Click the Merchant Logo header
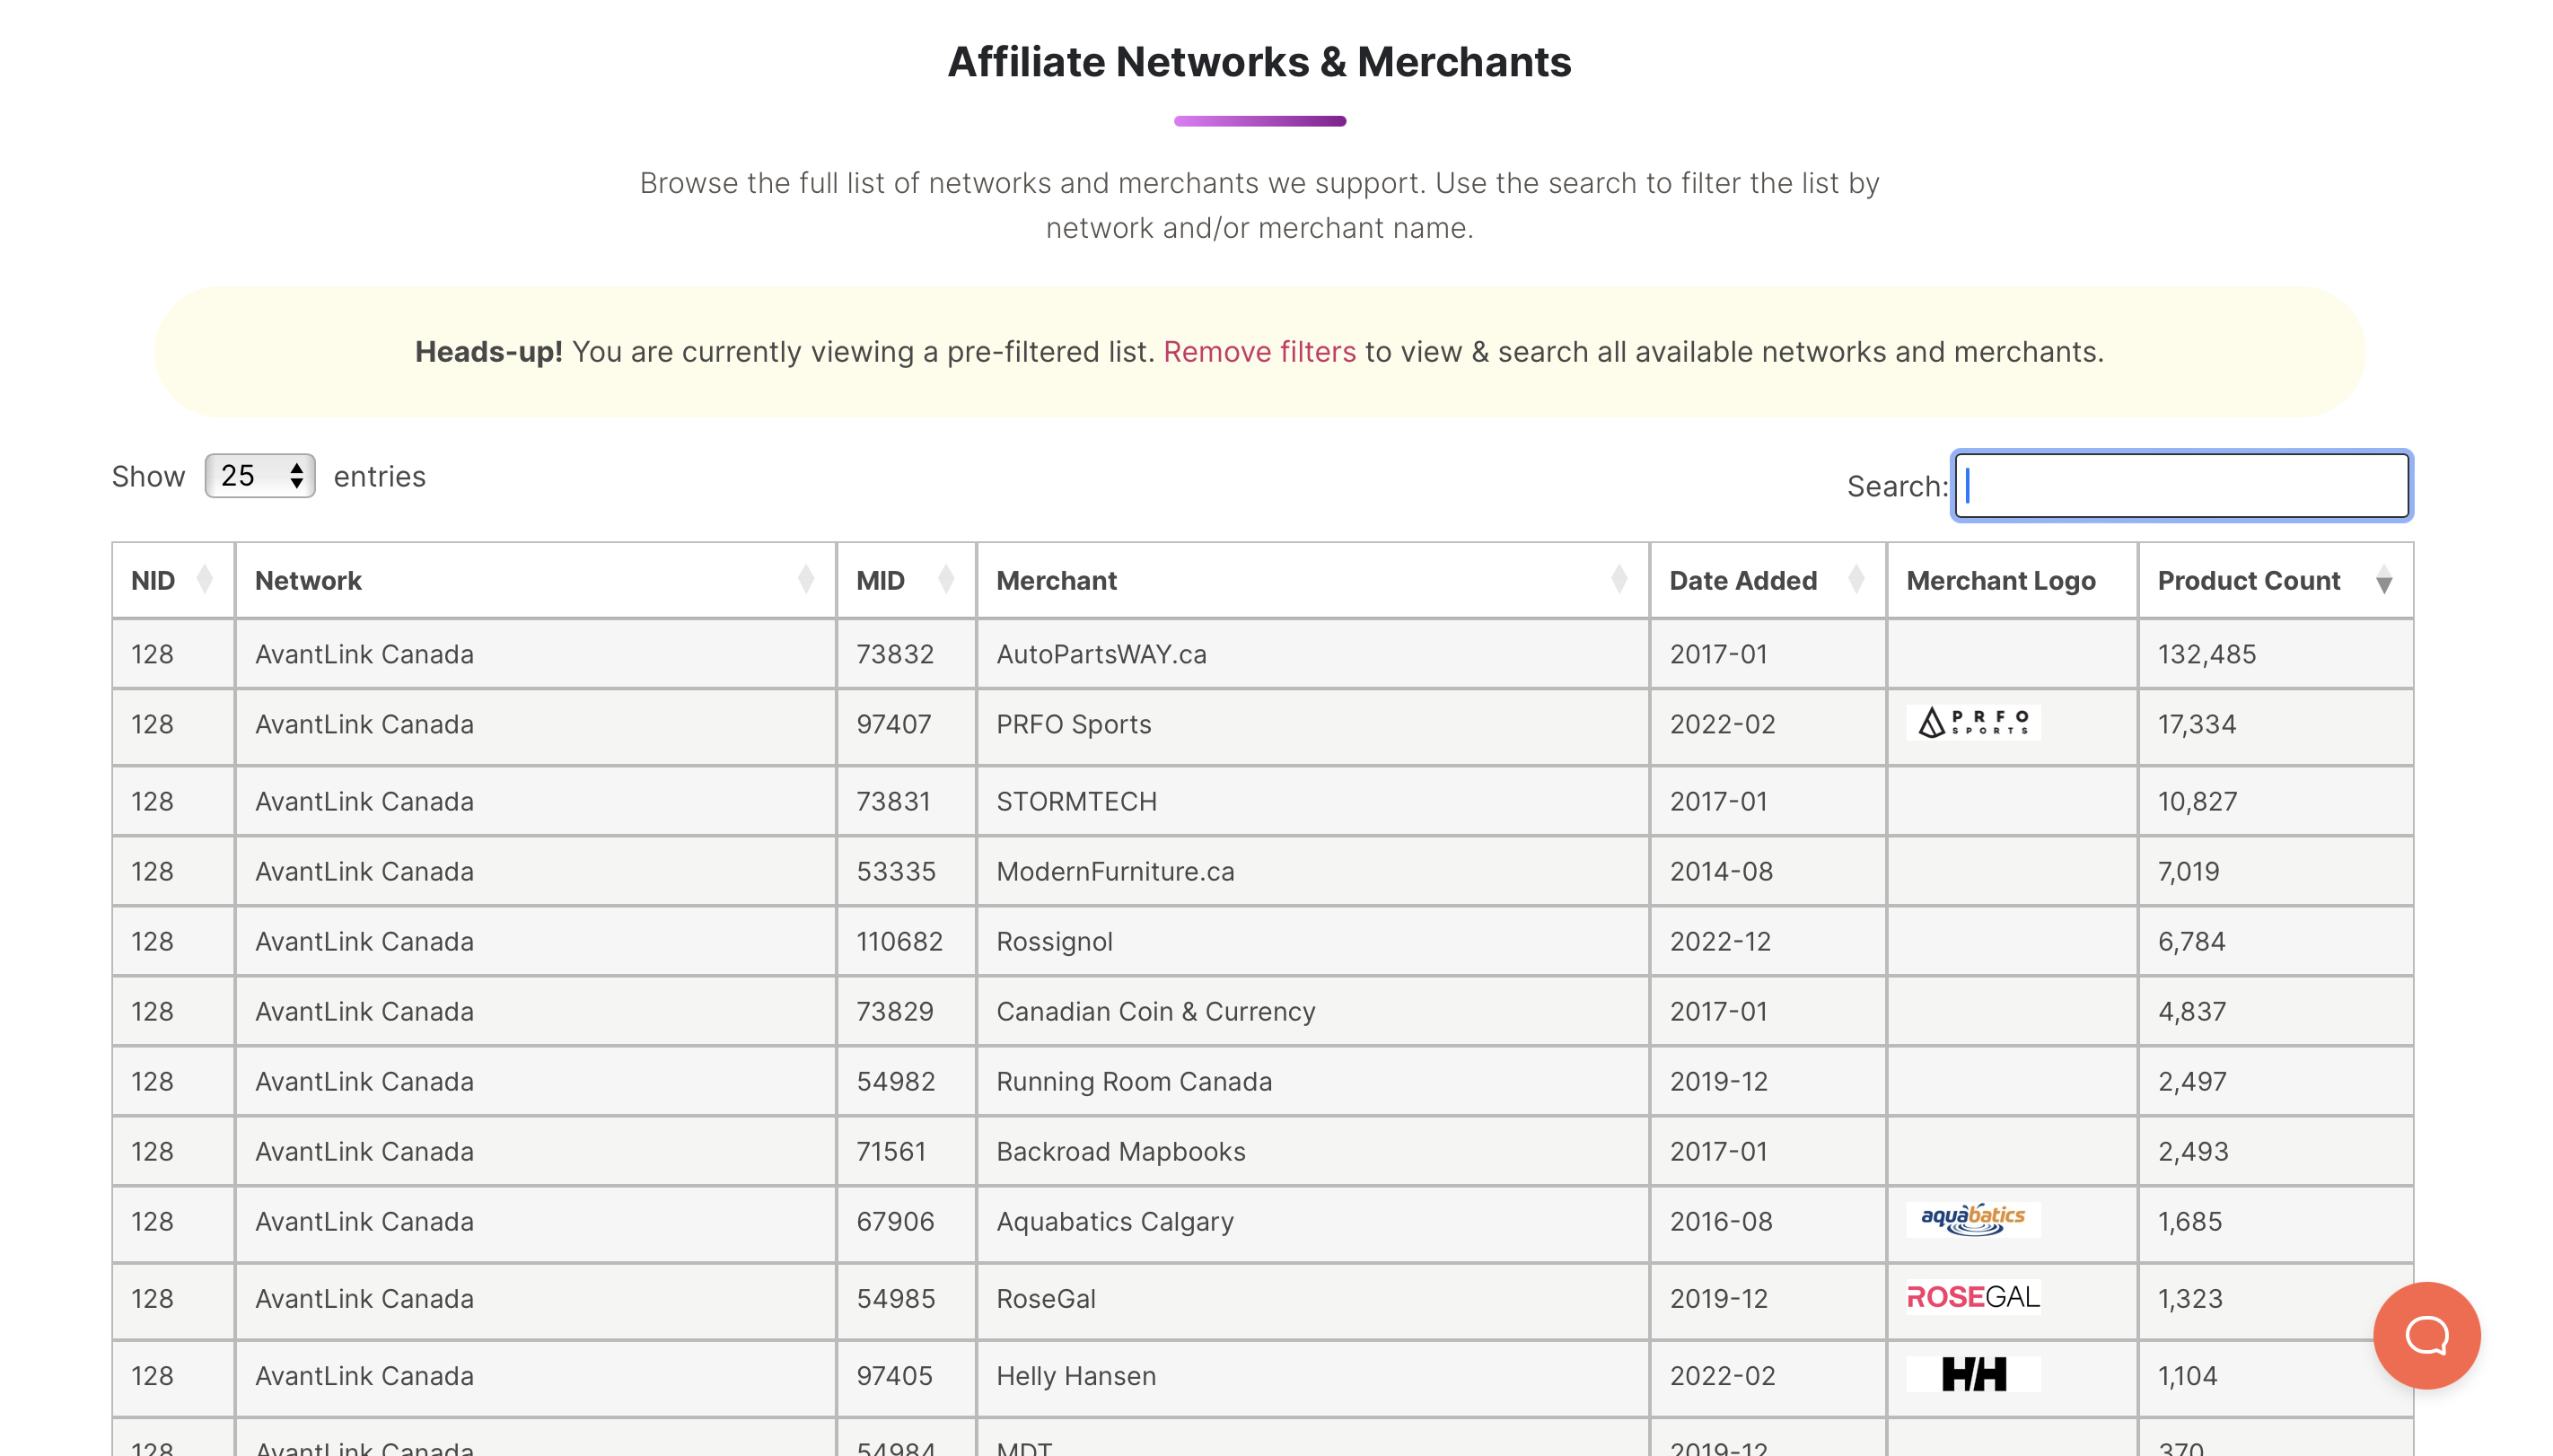The height and width of the screenshot is (1456, 2553). point(2001,580)
